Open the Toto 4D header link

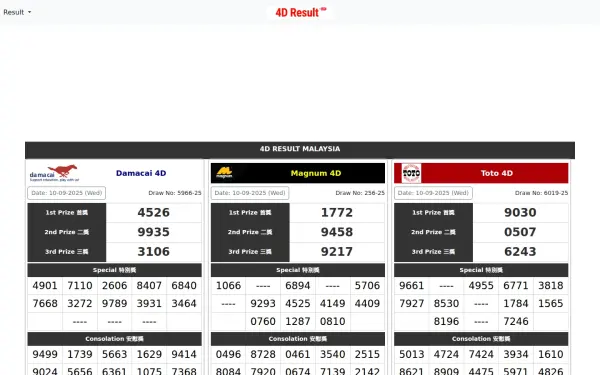(x=496, y=173)
